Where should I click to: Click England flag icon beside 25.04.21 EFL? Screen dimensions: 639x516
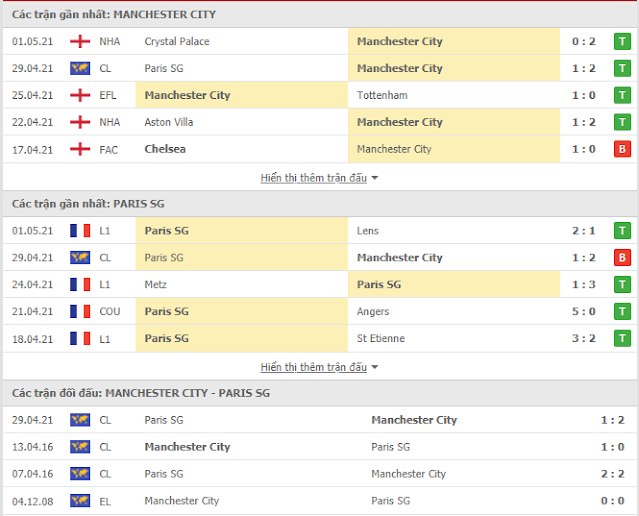[x=80, y=95]
